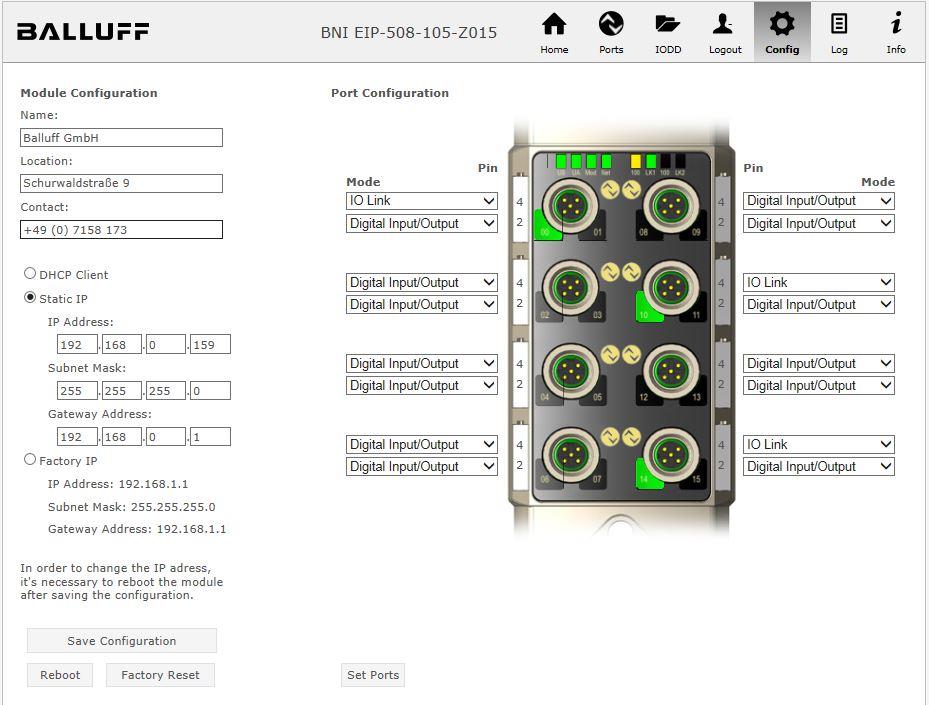Open the Ports page icon
Screen dimensions: 929x705
[611, 24]
